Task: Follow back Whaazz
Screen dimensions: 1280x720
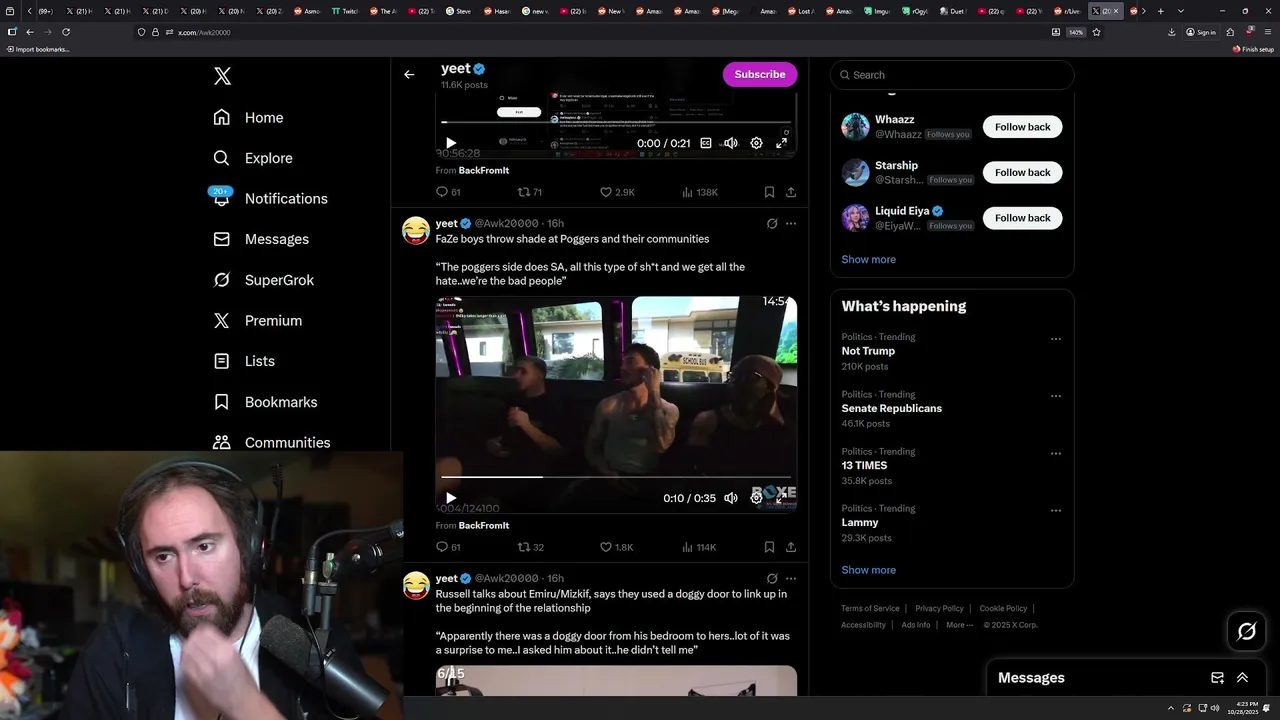Action: click(x=1022, y=127)
